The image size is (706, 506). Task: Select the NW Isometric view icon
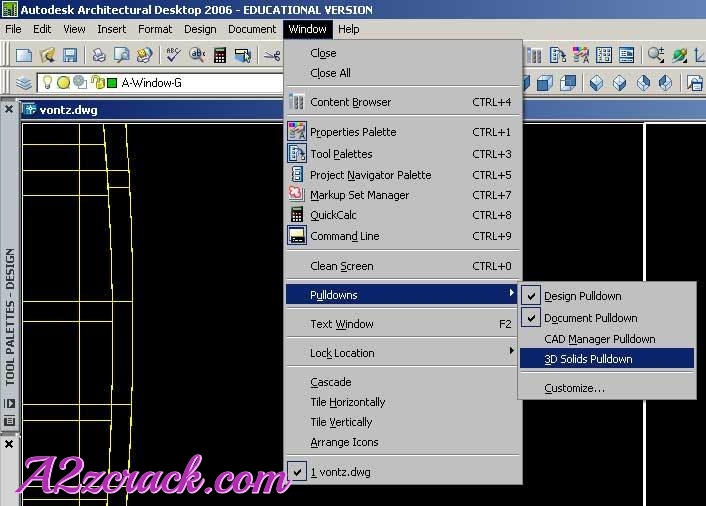point(665,83)
